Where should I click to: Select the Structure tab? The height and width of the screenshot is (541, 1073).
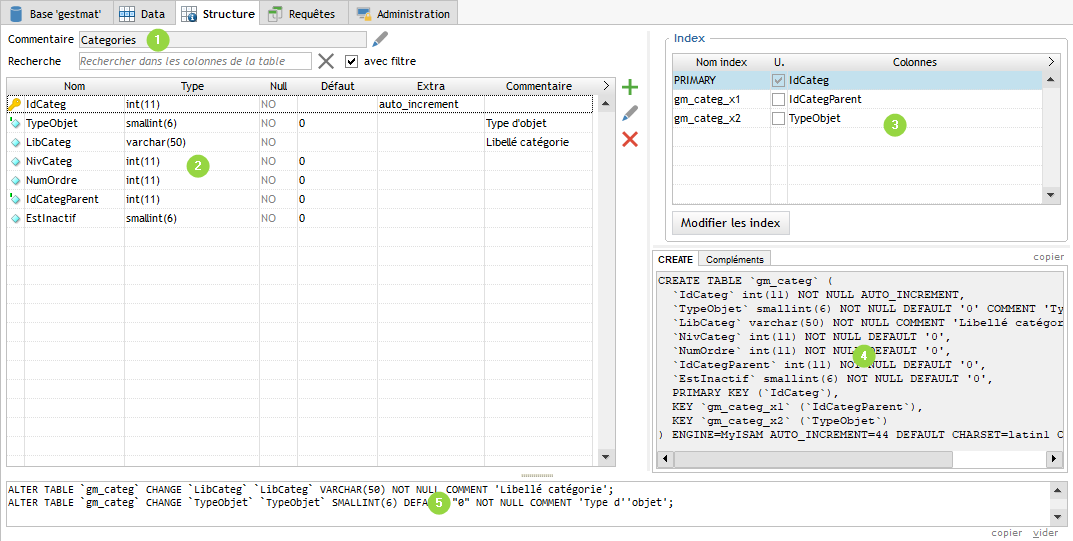218,13
